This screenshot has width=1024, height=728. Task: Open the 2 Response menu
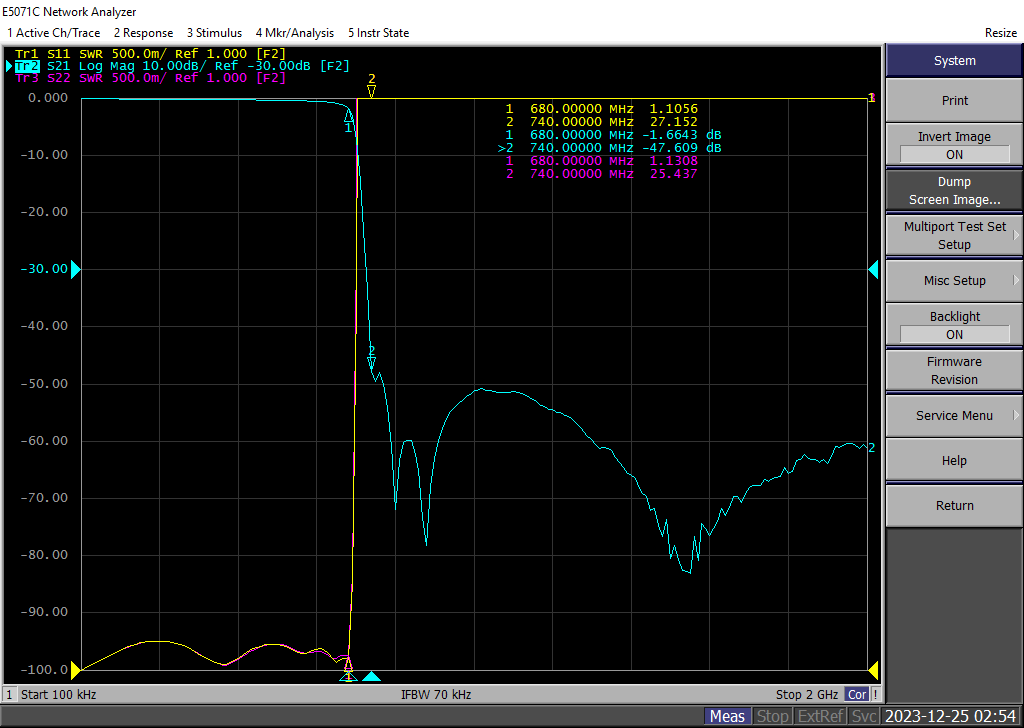[x=143, y=33]
